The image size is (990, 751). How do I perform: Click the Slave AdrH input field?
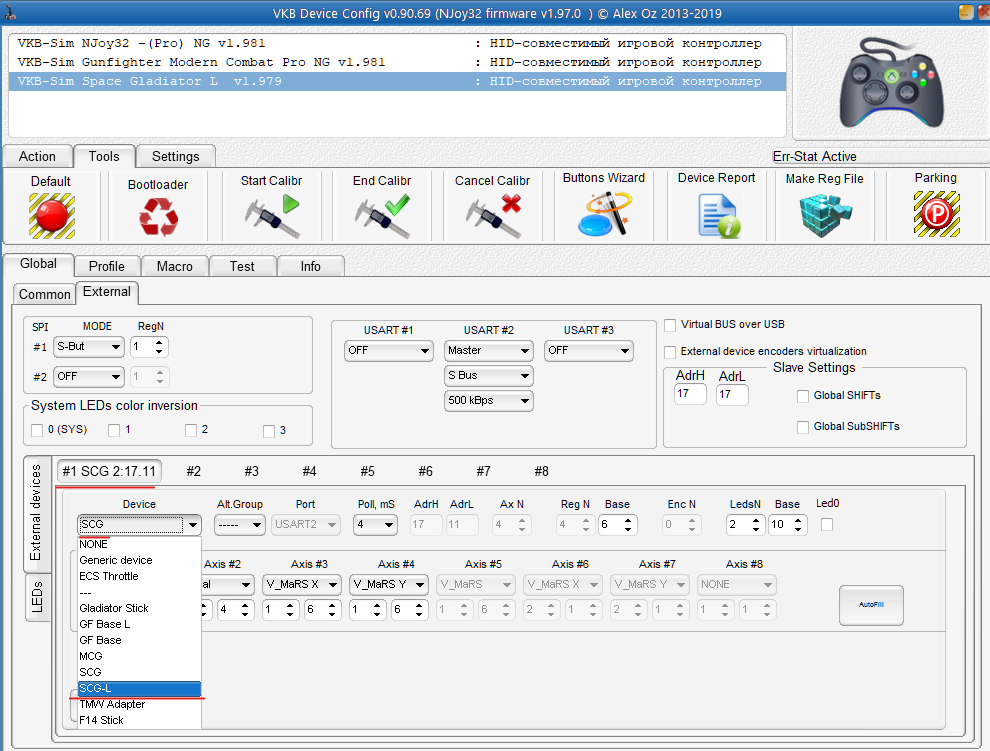coord(690,394)
